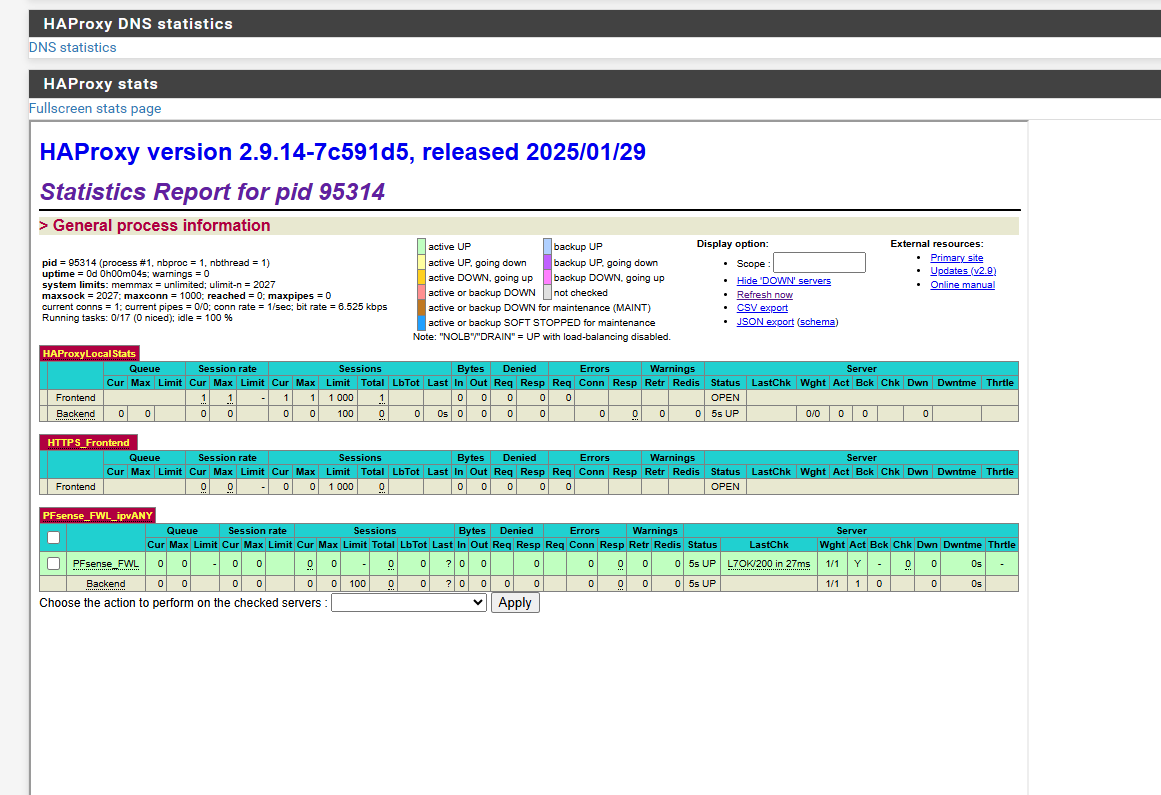Click the 1 000 session limit in HAProxyLocalStats Frontend
Viewport: 1161px width, 795px height.
[x=341, y=398]
